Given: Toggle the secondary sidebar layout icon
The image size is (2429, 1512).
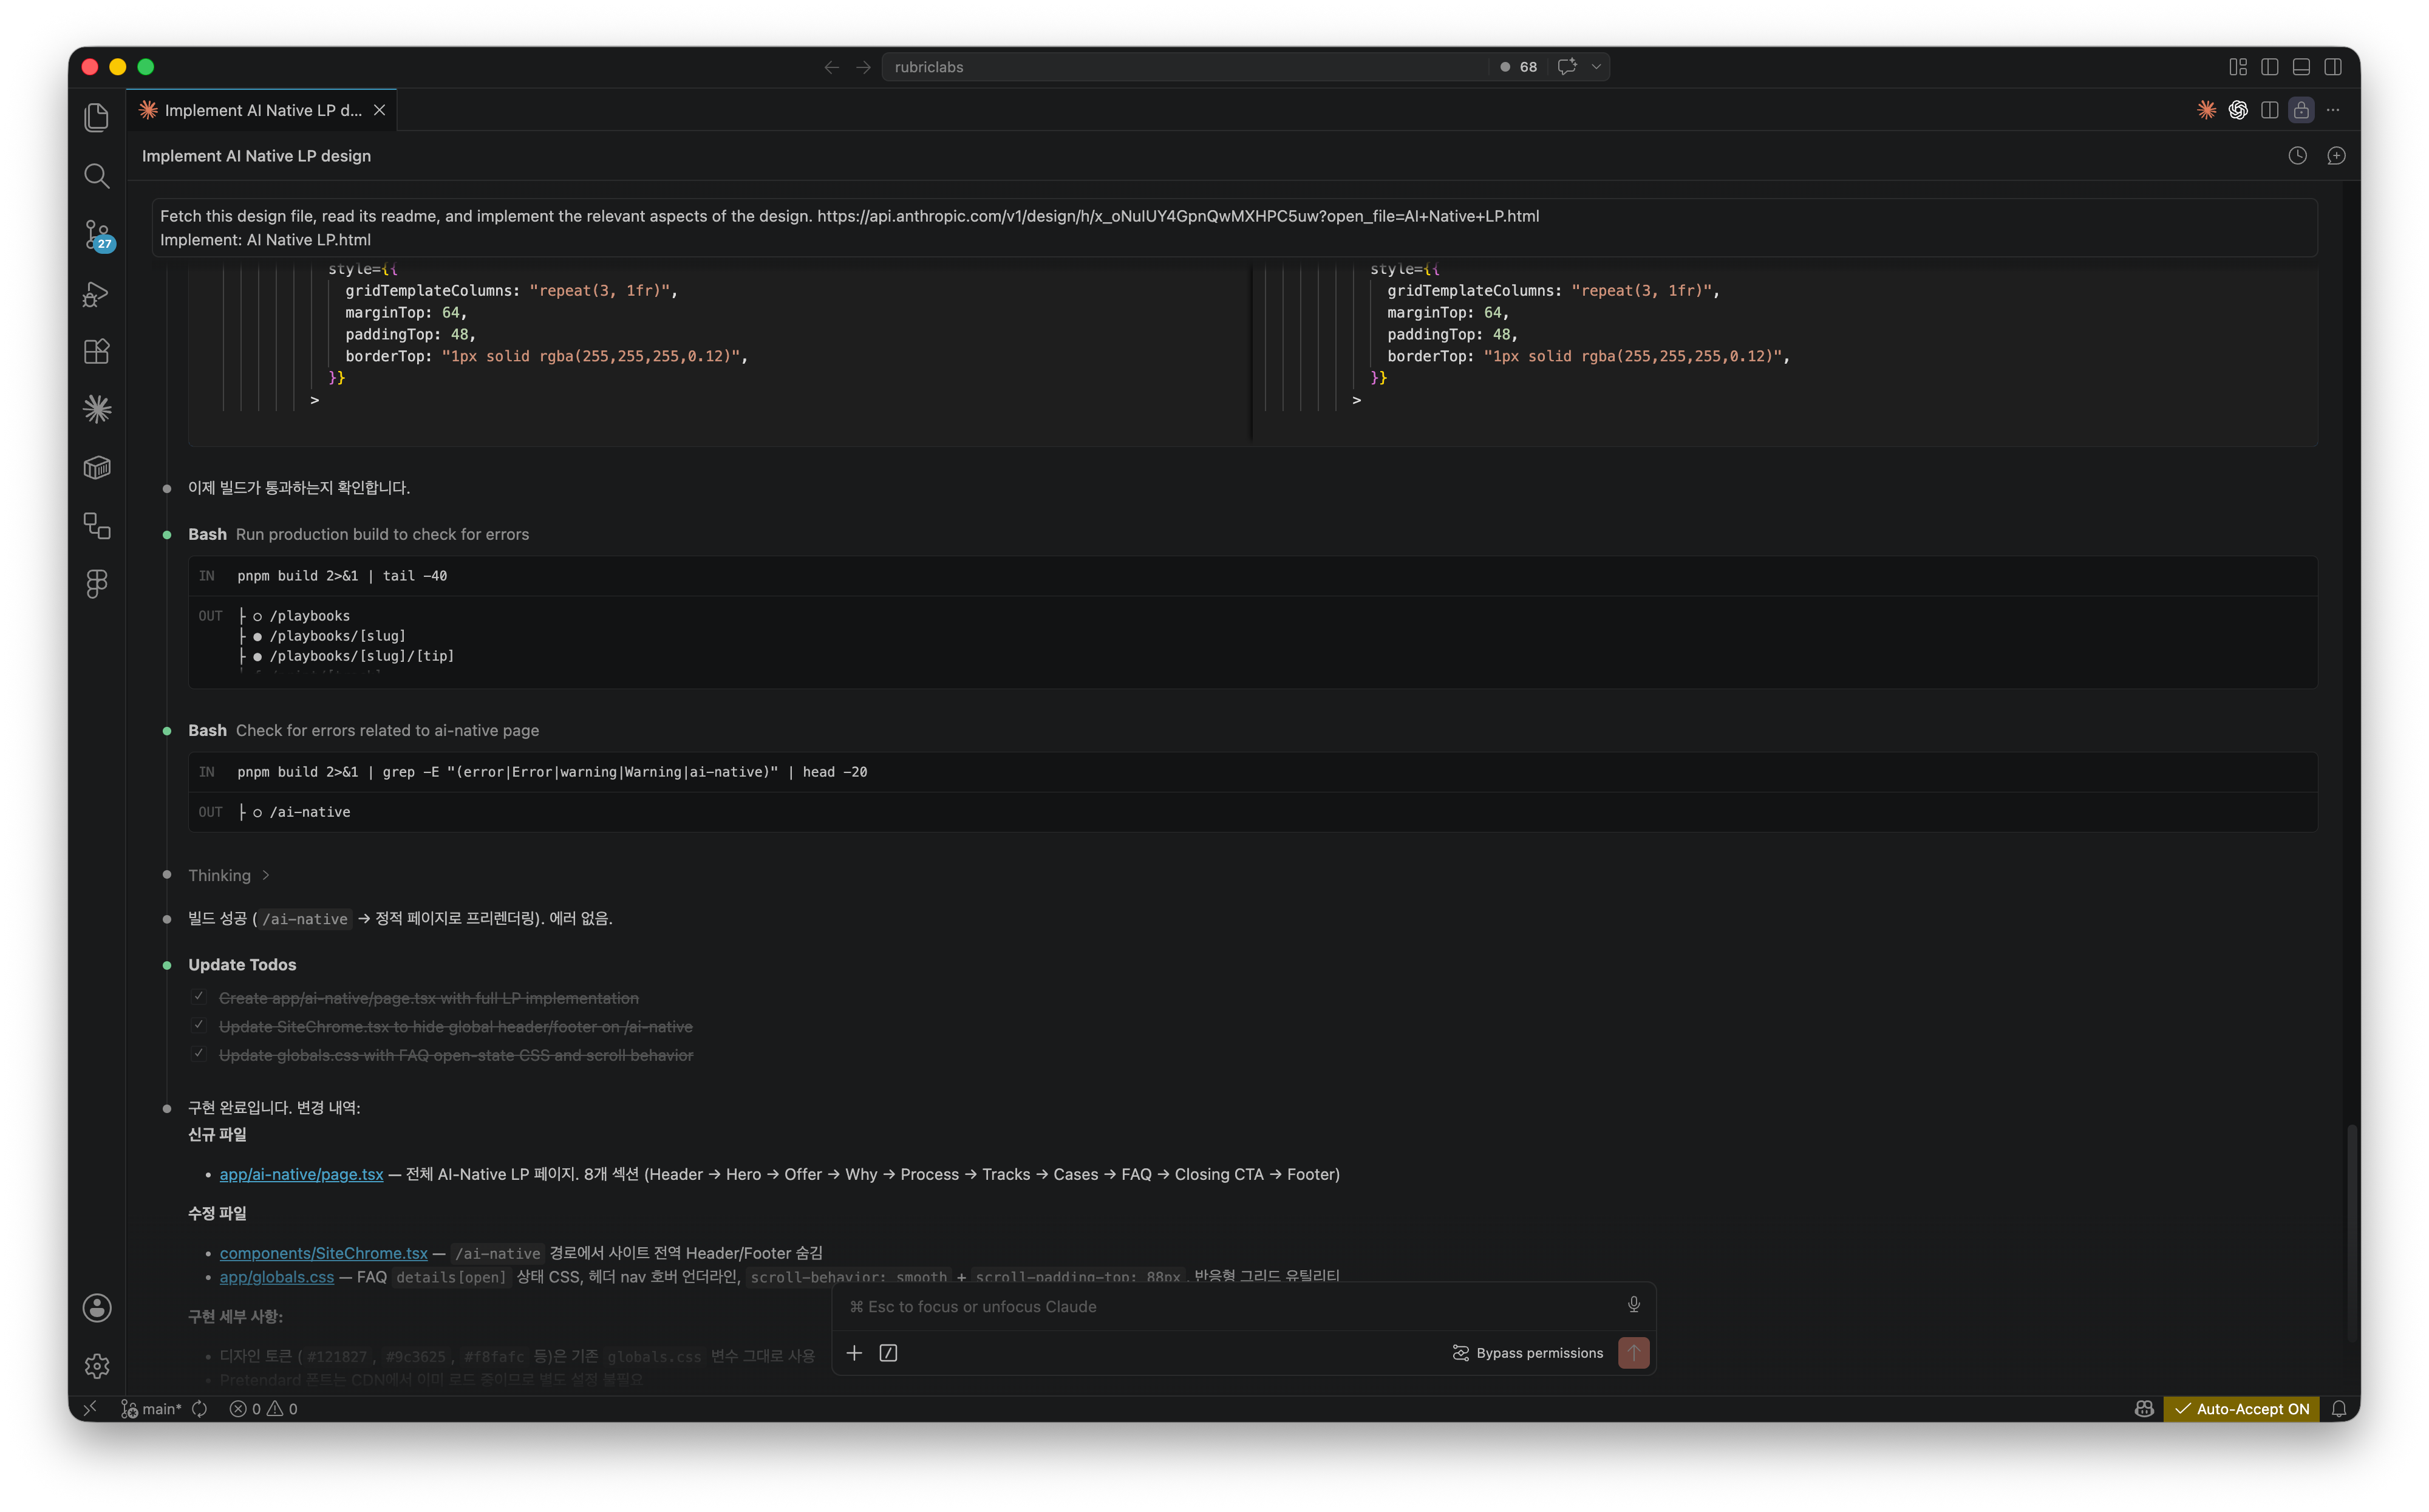Looking at the screenshot, I should pos(2333,67).
